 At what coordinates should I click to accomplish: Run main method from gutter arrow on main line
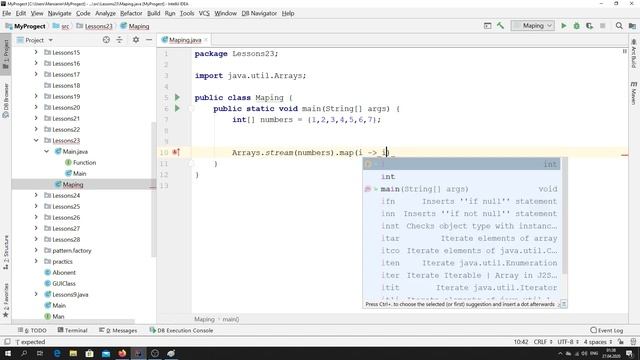tap(177, 108)
